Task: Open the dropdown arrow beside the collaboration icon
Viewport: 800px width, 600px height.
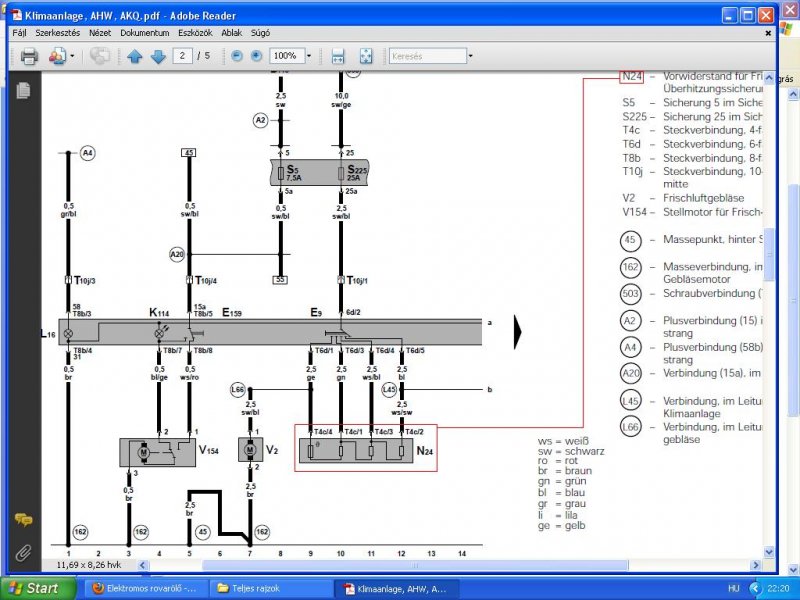Action: pyautogui.click(x=72, y=56)
